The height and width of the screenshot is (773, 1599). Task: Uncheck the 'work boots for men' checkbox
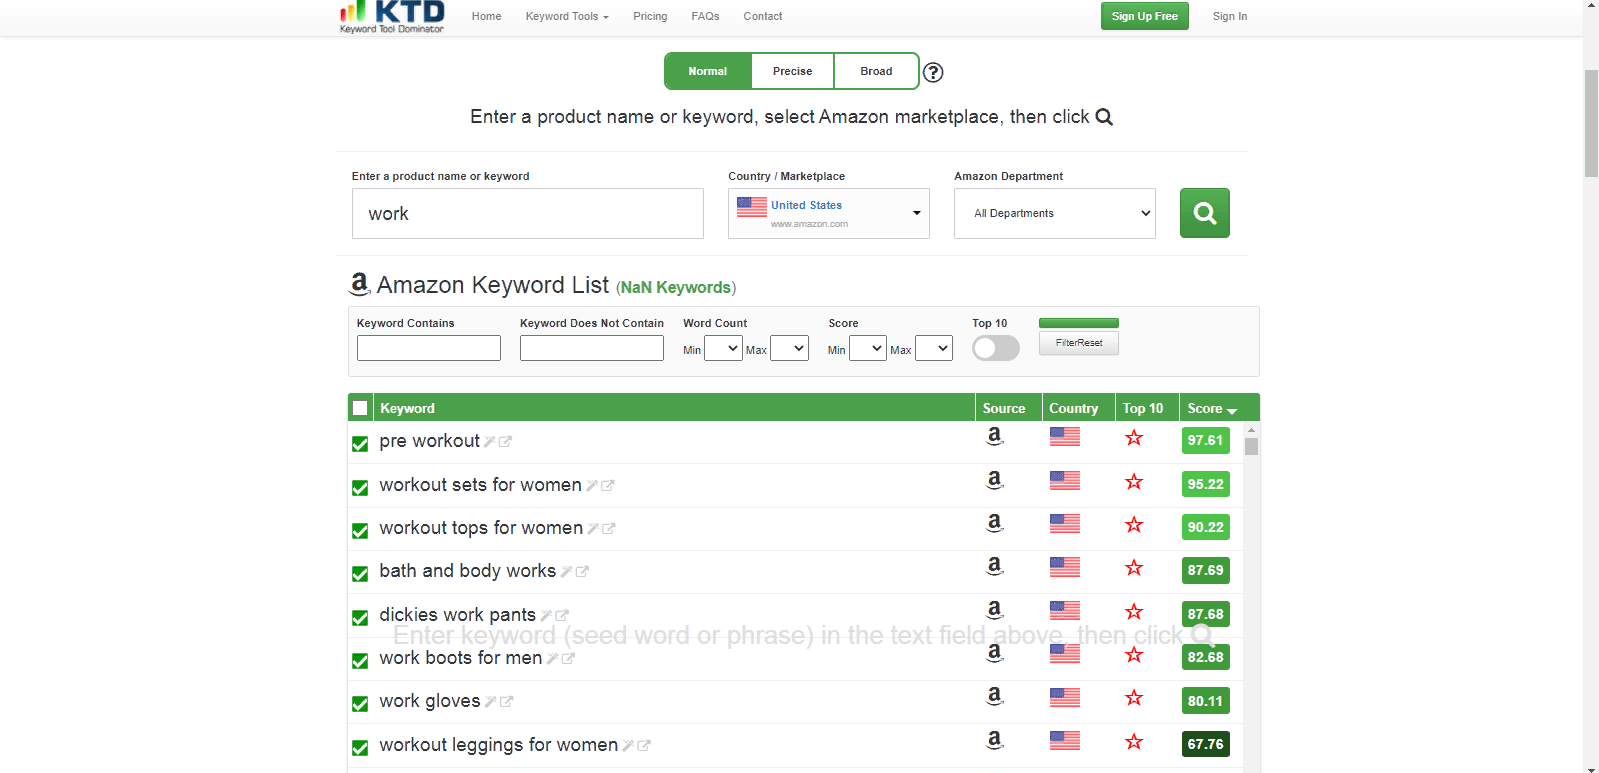point(360,661)
